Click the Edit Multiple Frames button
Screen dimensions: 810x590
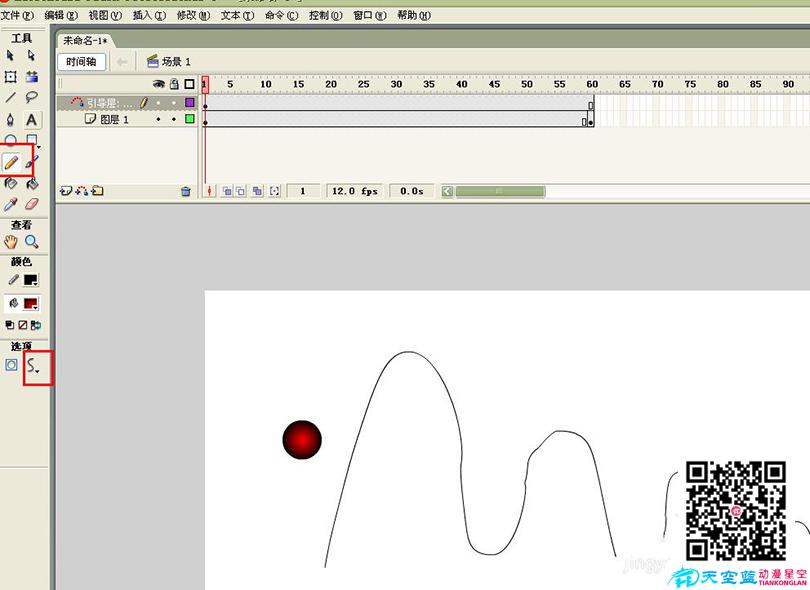[257, 191]
